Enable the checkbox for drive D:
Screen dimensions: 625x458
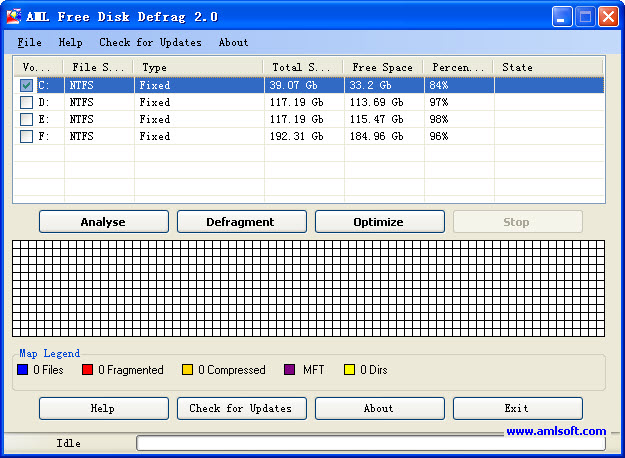[x=26, y=103]
